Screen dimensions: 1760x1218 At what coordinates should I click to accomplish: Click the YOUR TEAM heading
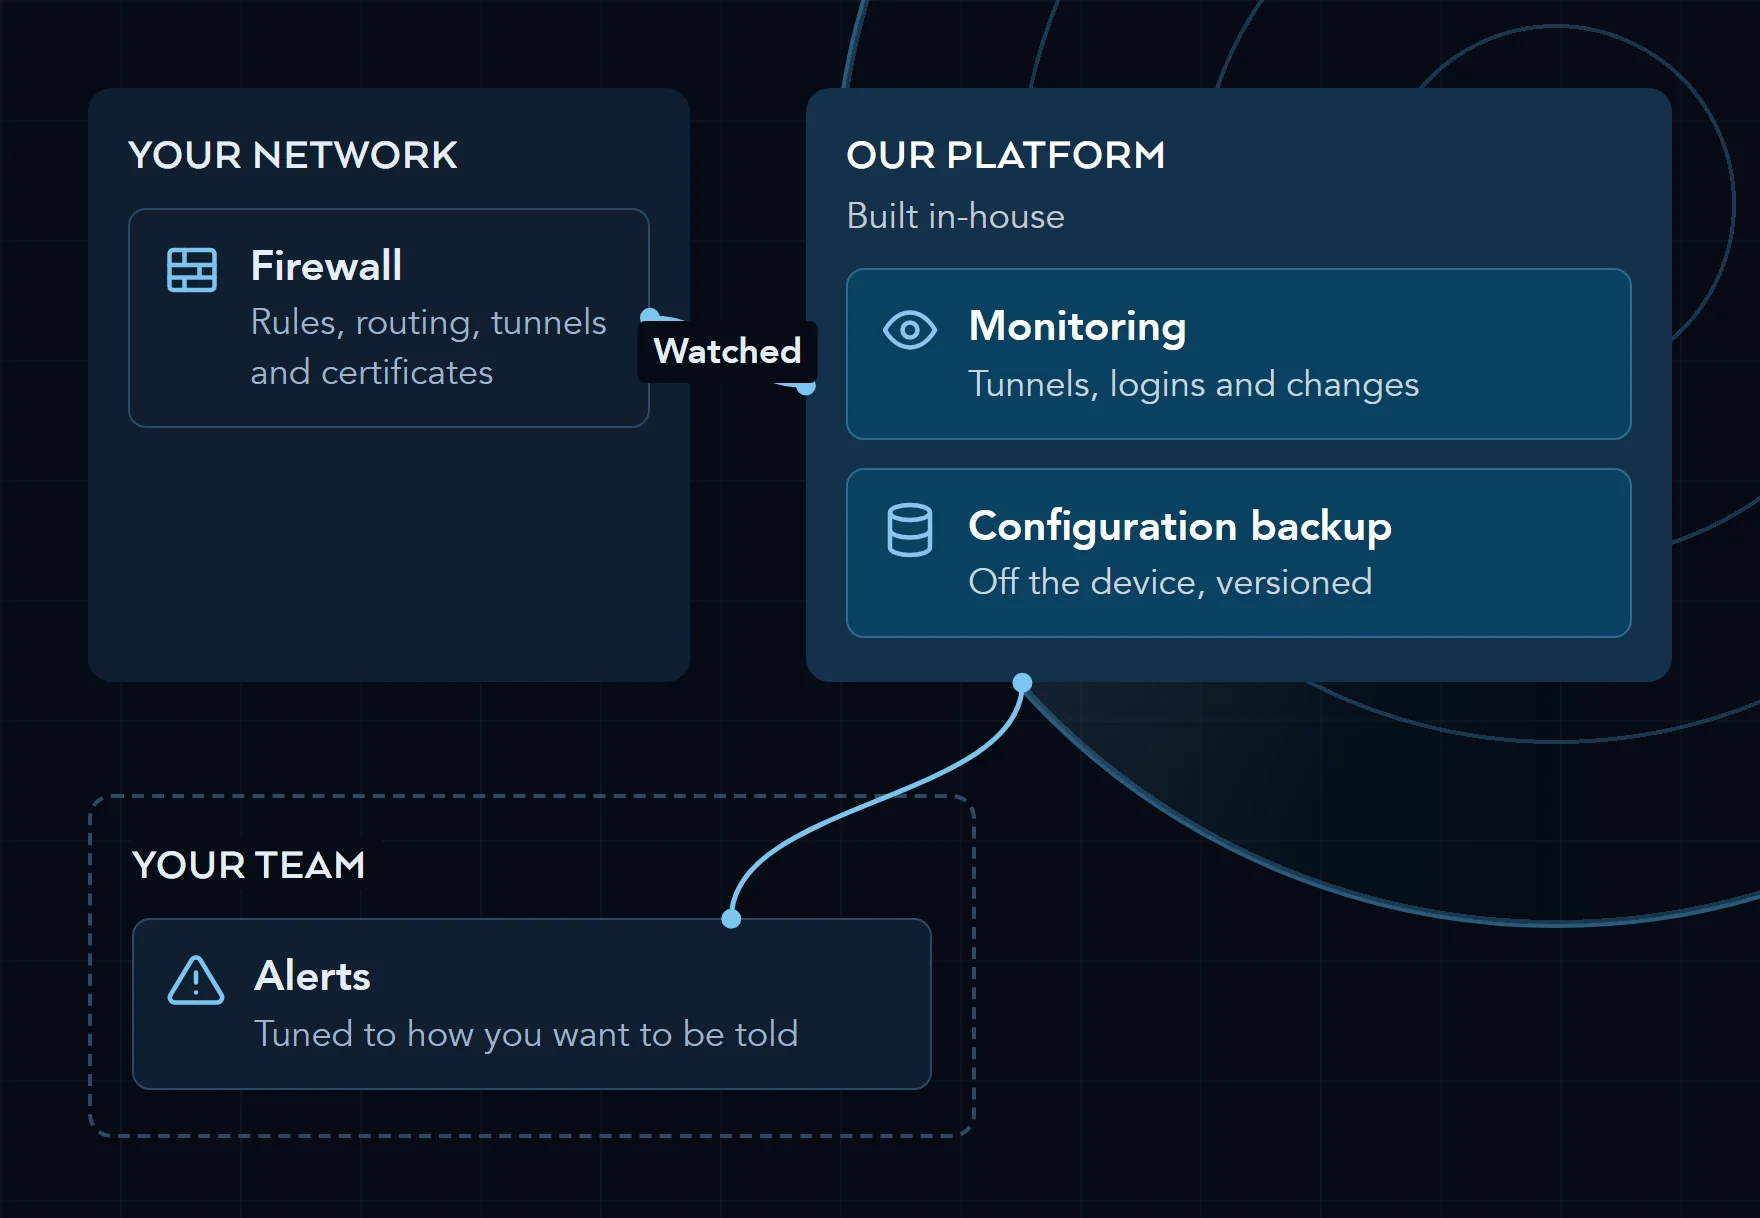(249, 865)
